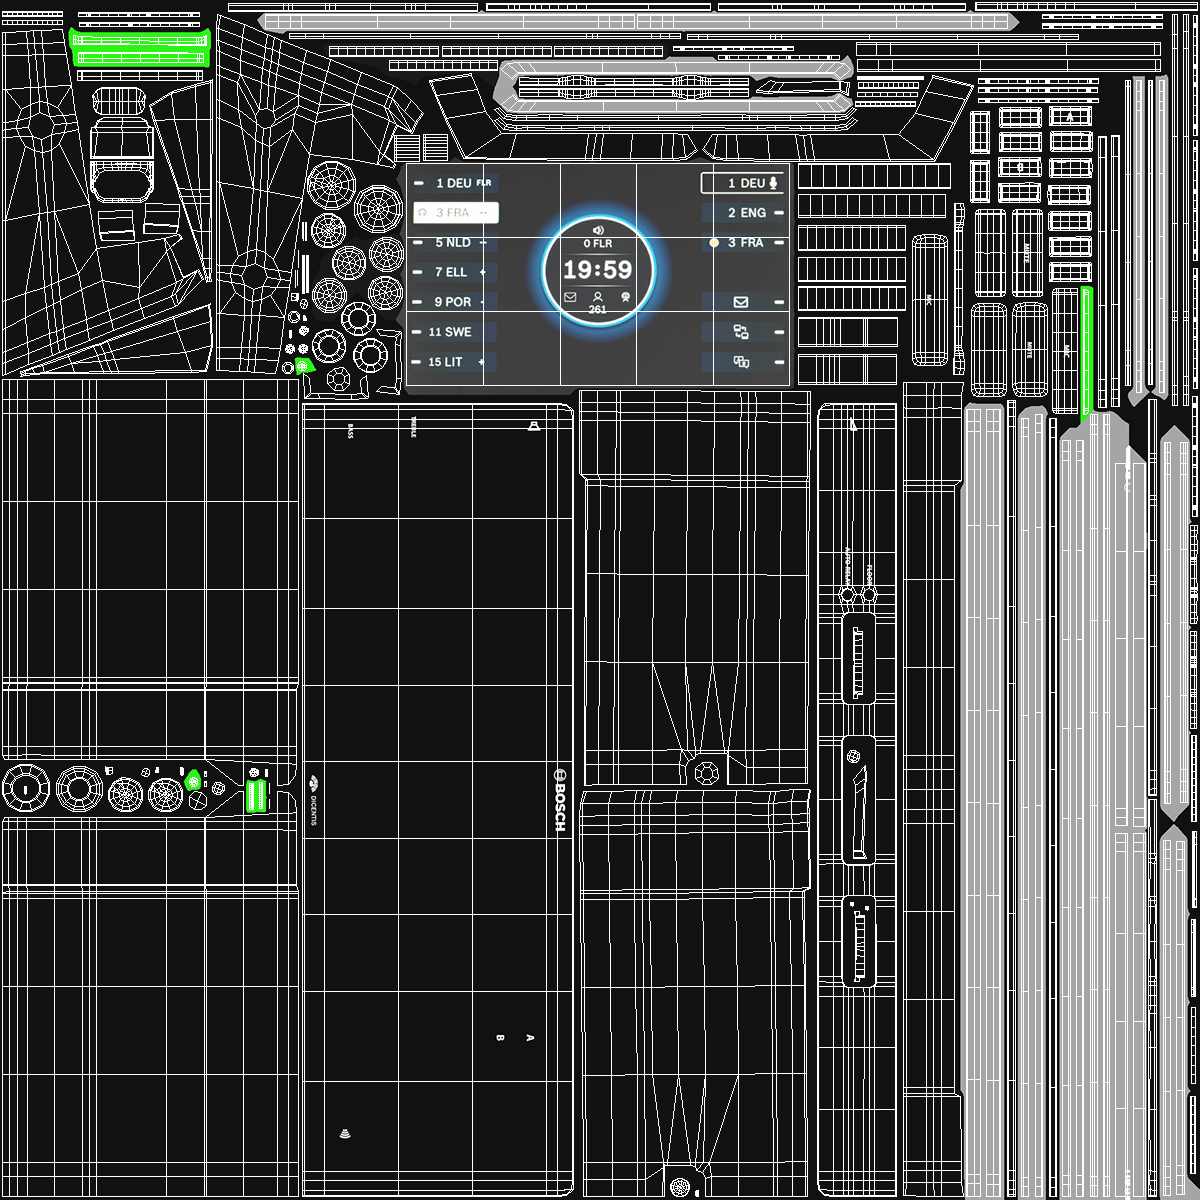
Task: Select the outlined 1 DEU microphone output box
Action: [x=742, y=183]
